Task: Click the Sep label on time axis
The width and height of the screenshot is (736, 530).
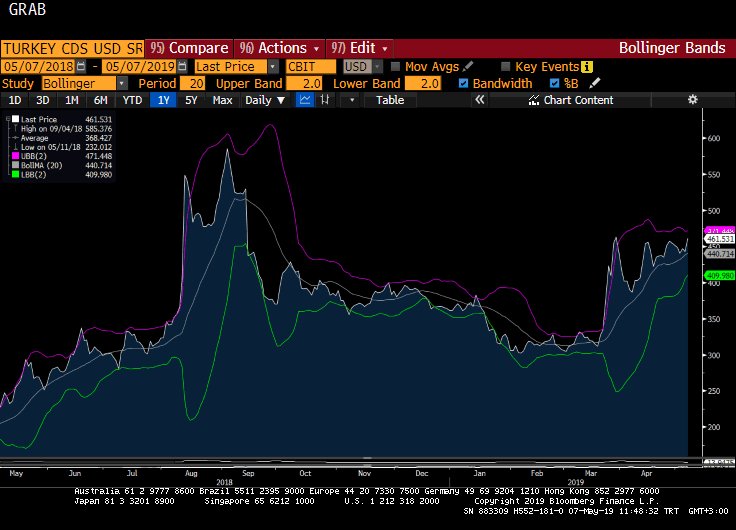Action: (248, 473)
